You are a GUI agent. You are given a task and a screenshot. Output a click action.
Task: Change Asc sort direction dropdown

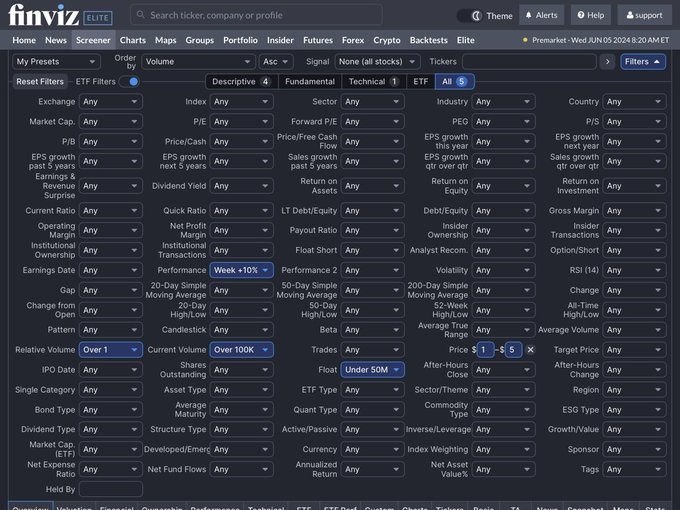pos(276,62)
